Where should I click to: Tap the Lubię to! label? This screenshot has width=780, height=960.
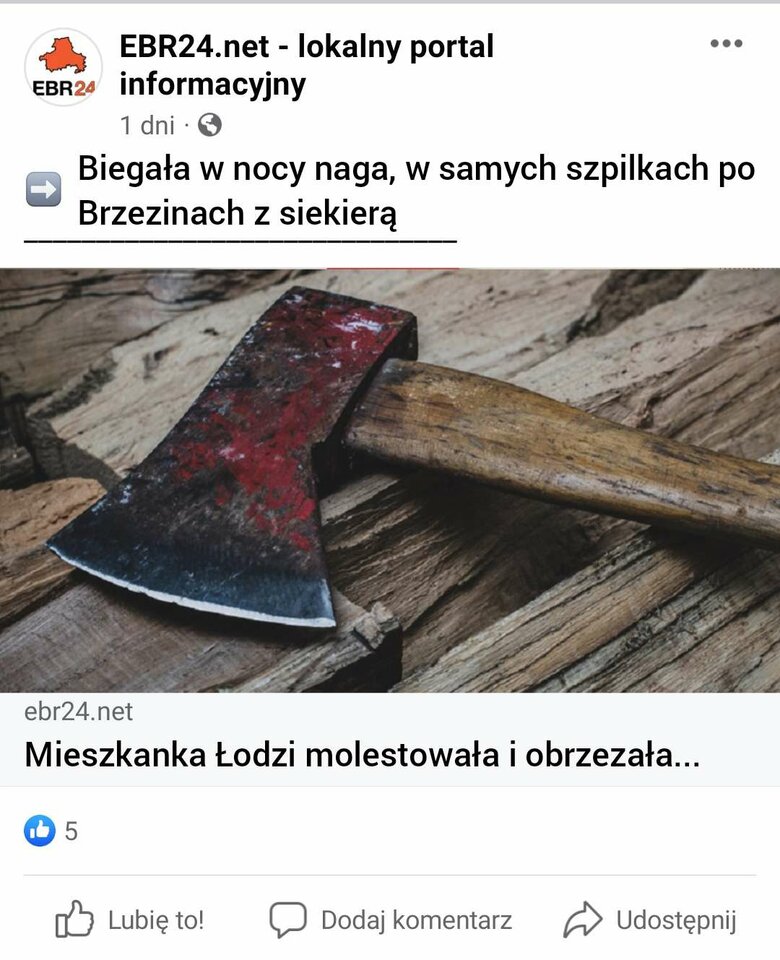156,920
